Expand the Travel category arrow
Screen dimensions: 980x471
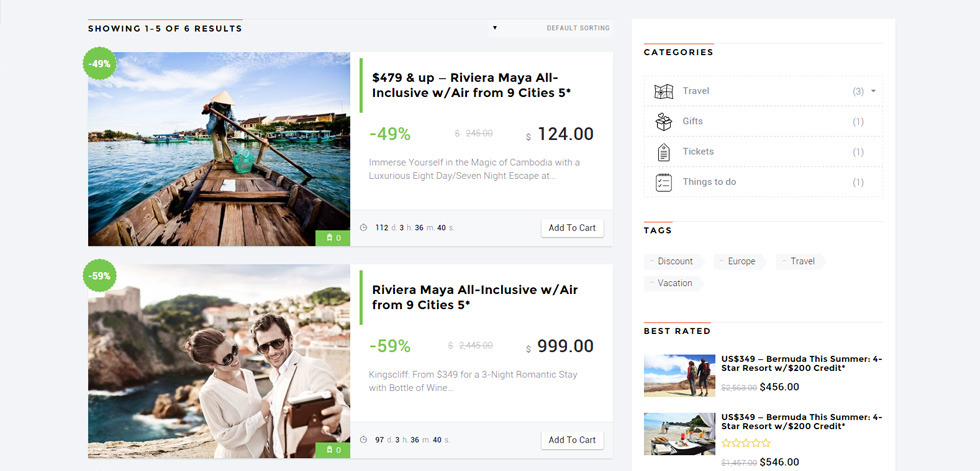873,91
